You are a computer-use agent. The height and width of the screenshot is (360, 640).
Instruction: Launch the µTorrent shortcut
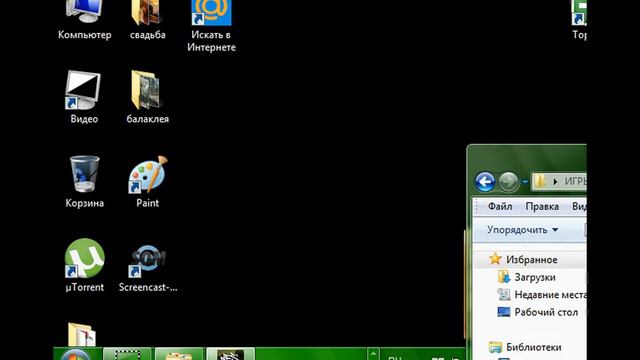click(x=84, y=265)
